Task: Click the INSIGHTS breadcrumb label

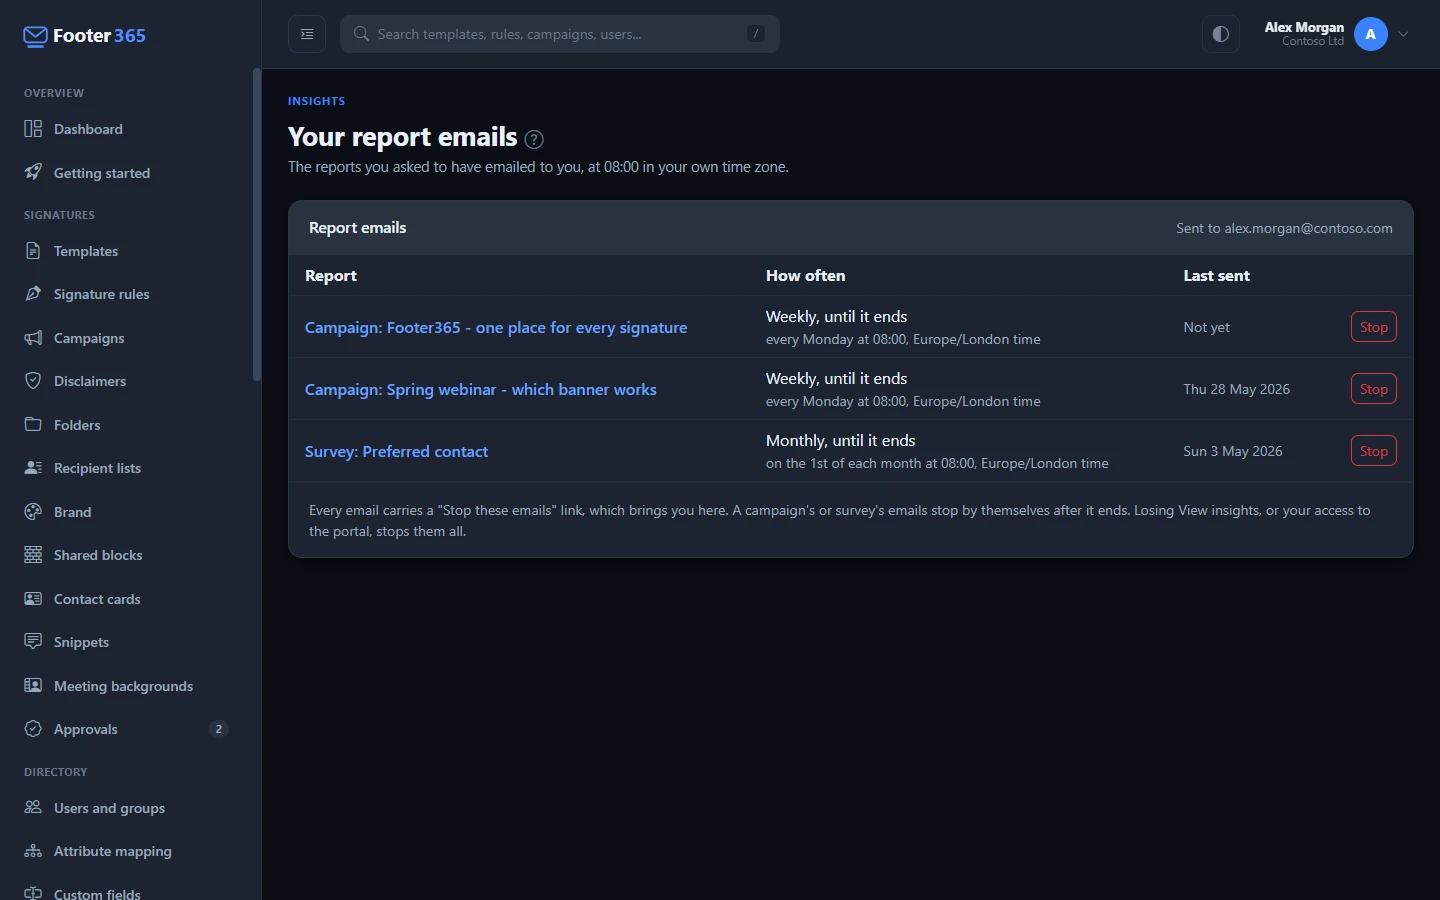Action: [316, 101]
